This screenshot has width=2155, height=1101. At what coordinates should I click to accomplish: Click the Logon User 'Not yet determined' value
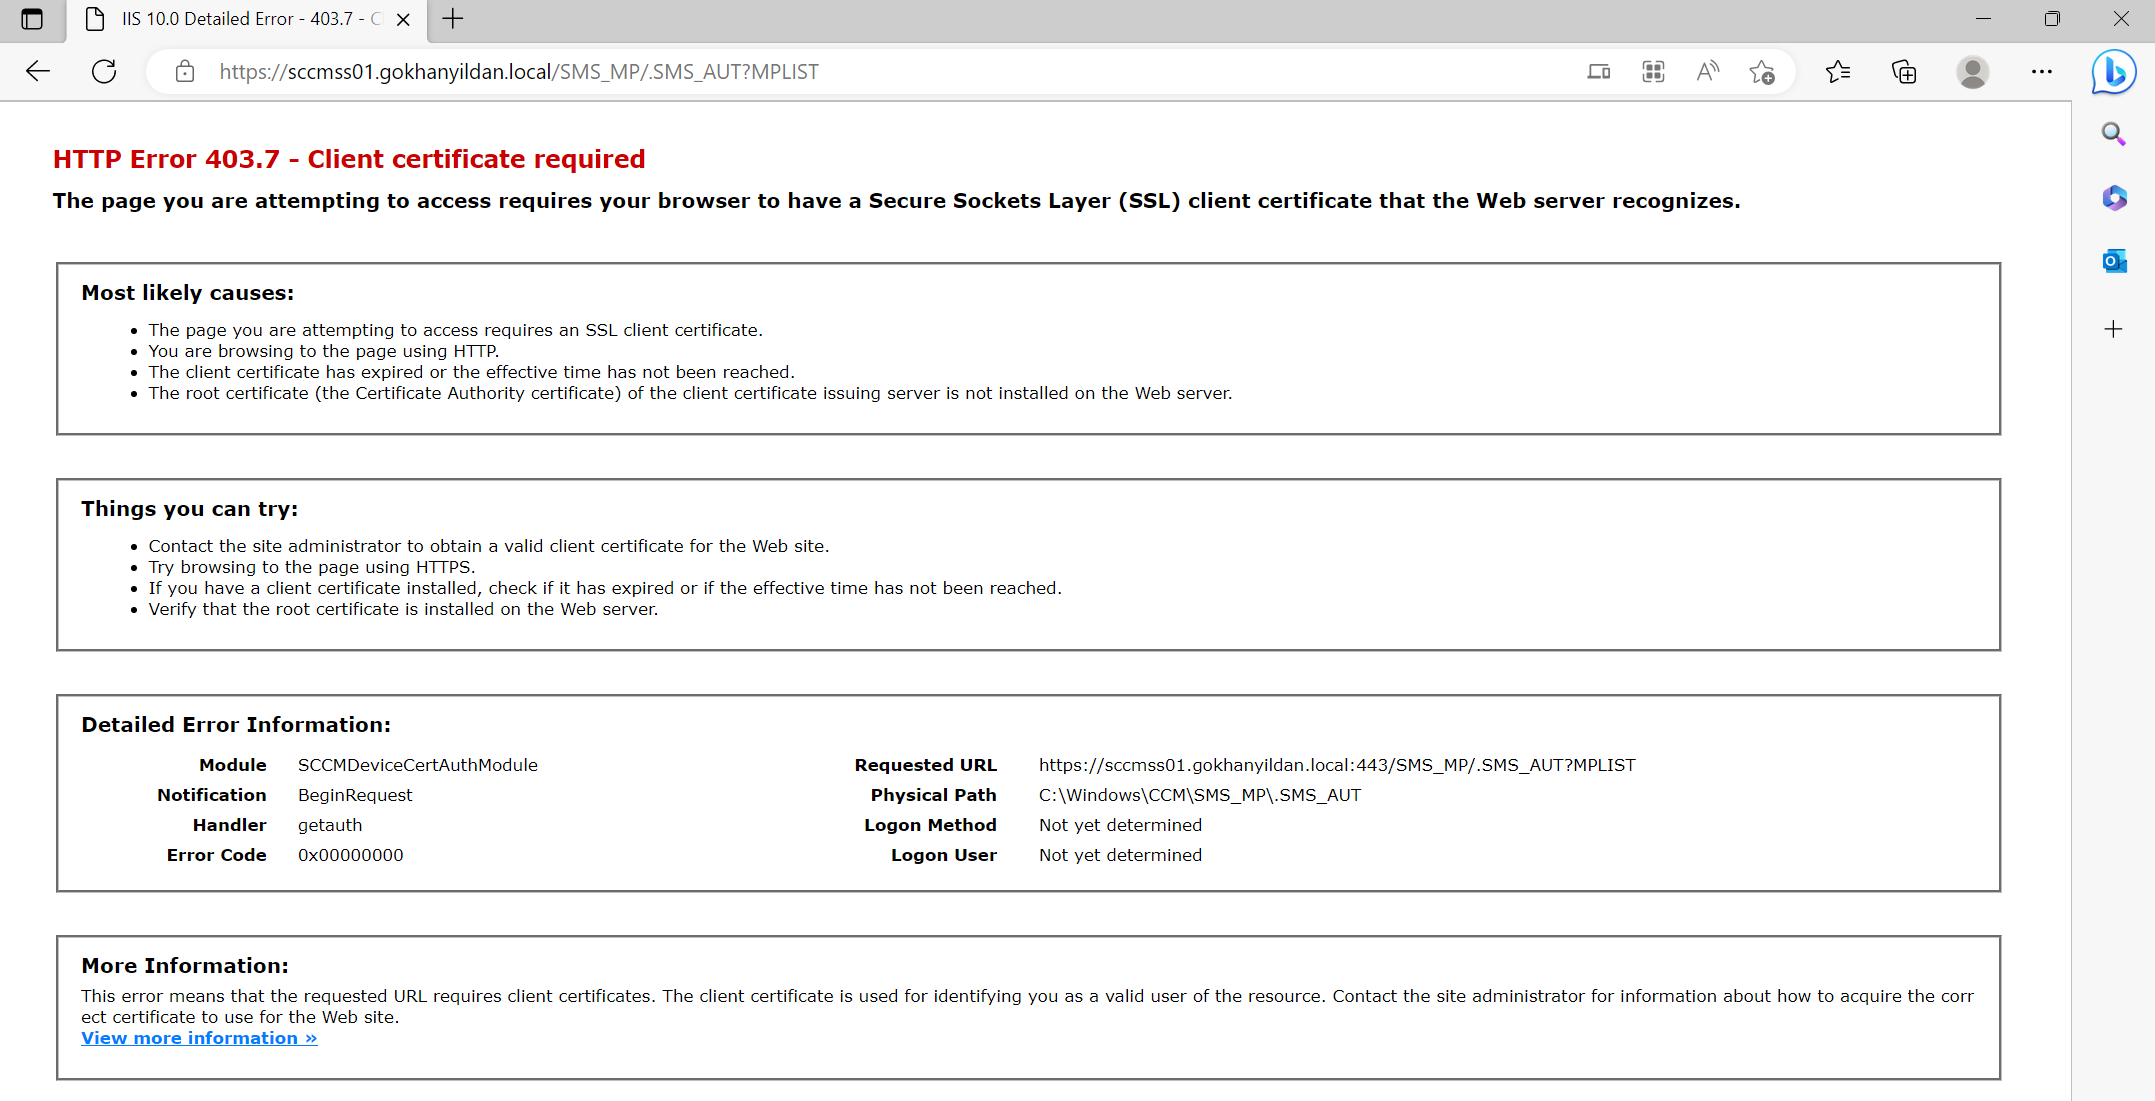(x=1120, y=855)
